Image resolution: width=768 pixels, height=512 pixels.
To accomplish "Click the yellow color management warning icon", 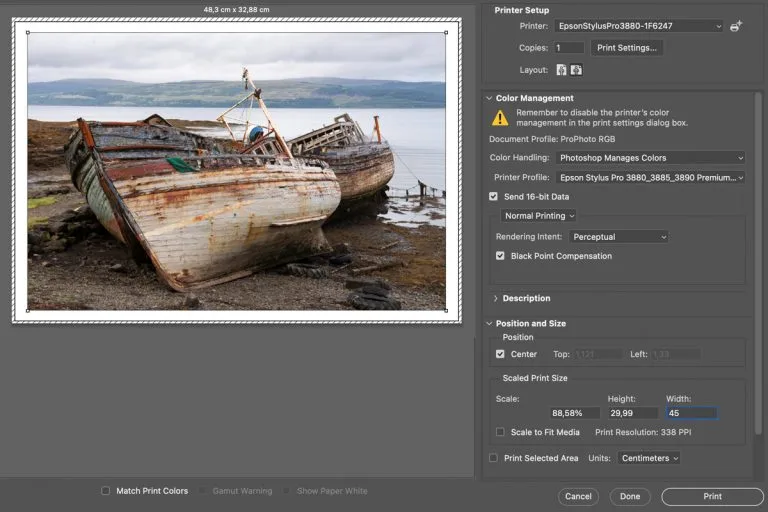I will coord(500,118).
